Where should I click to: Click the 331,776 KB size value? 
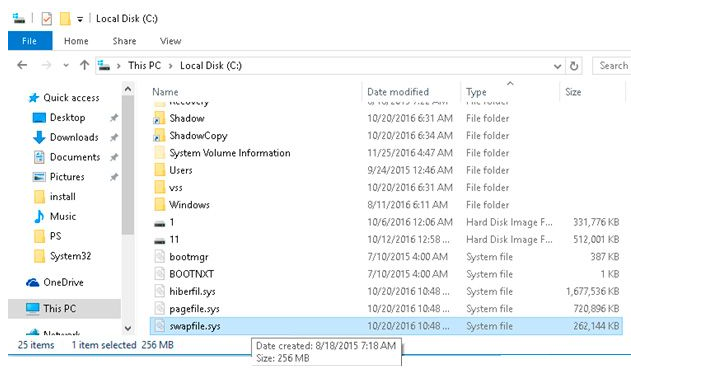[x=596, y=222]
